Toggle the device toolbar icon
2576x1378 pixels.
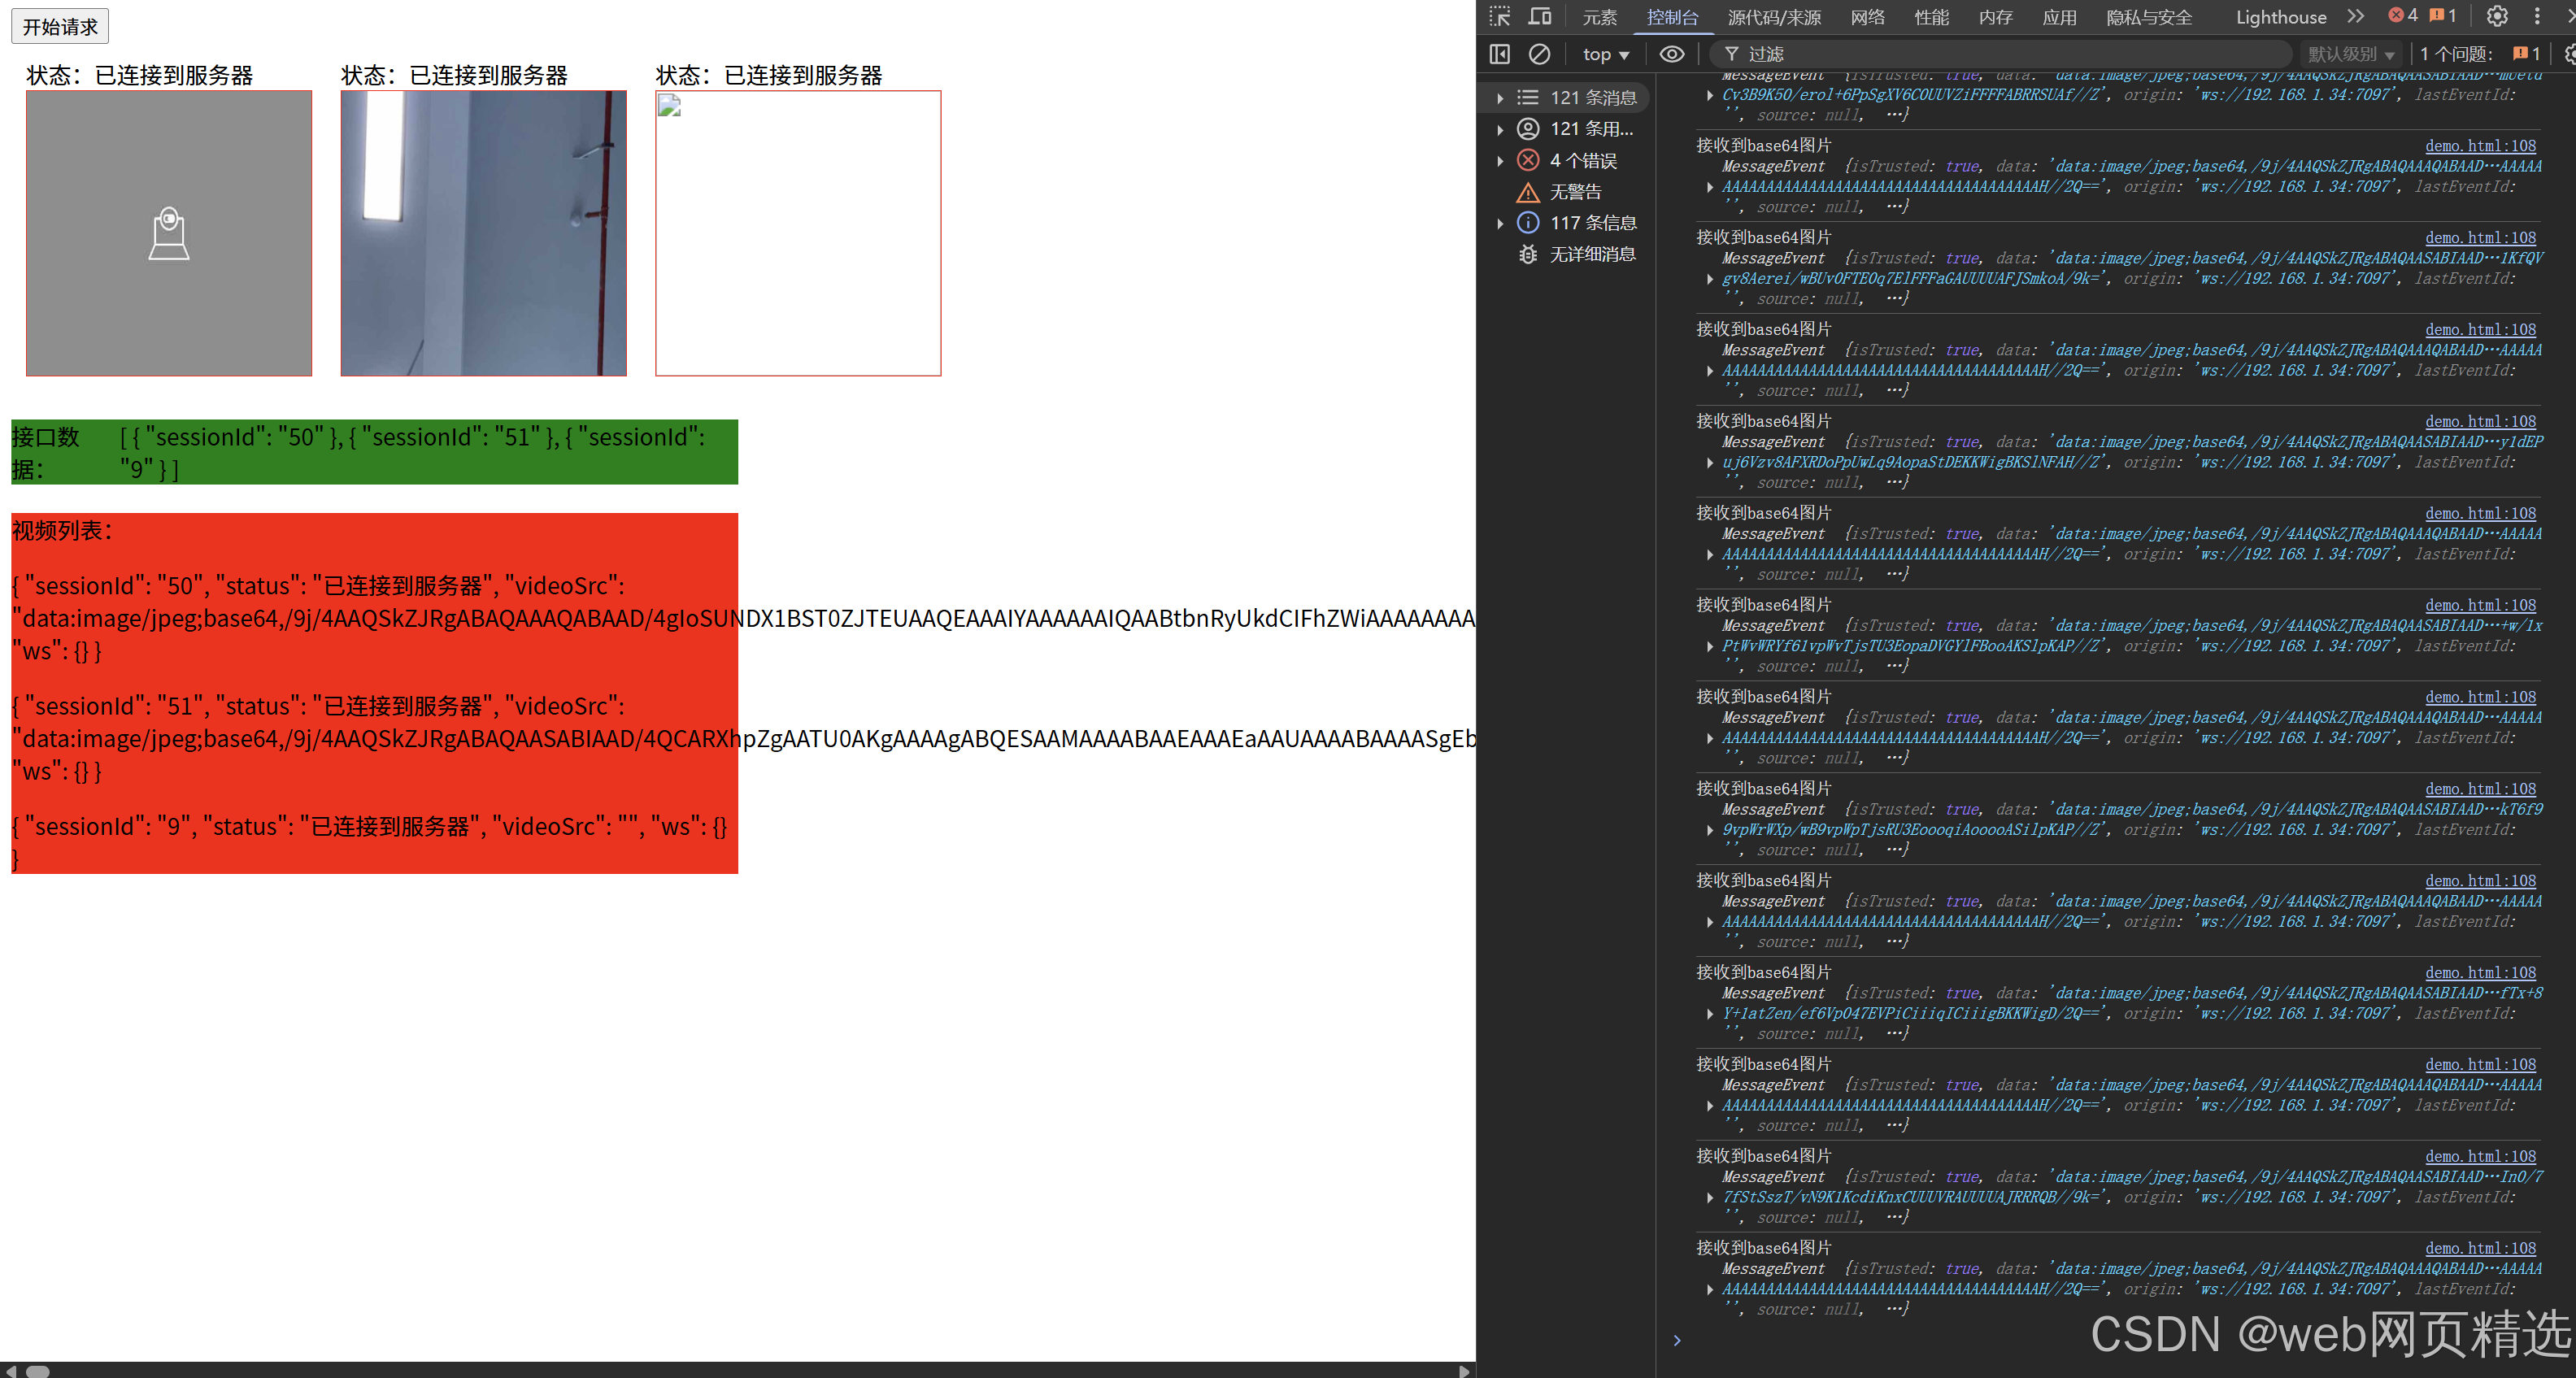tap(1540, 16)
